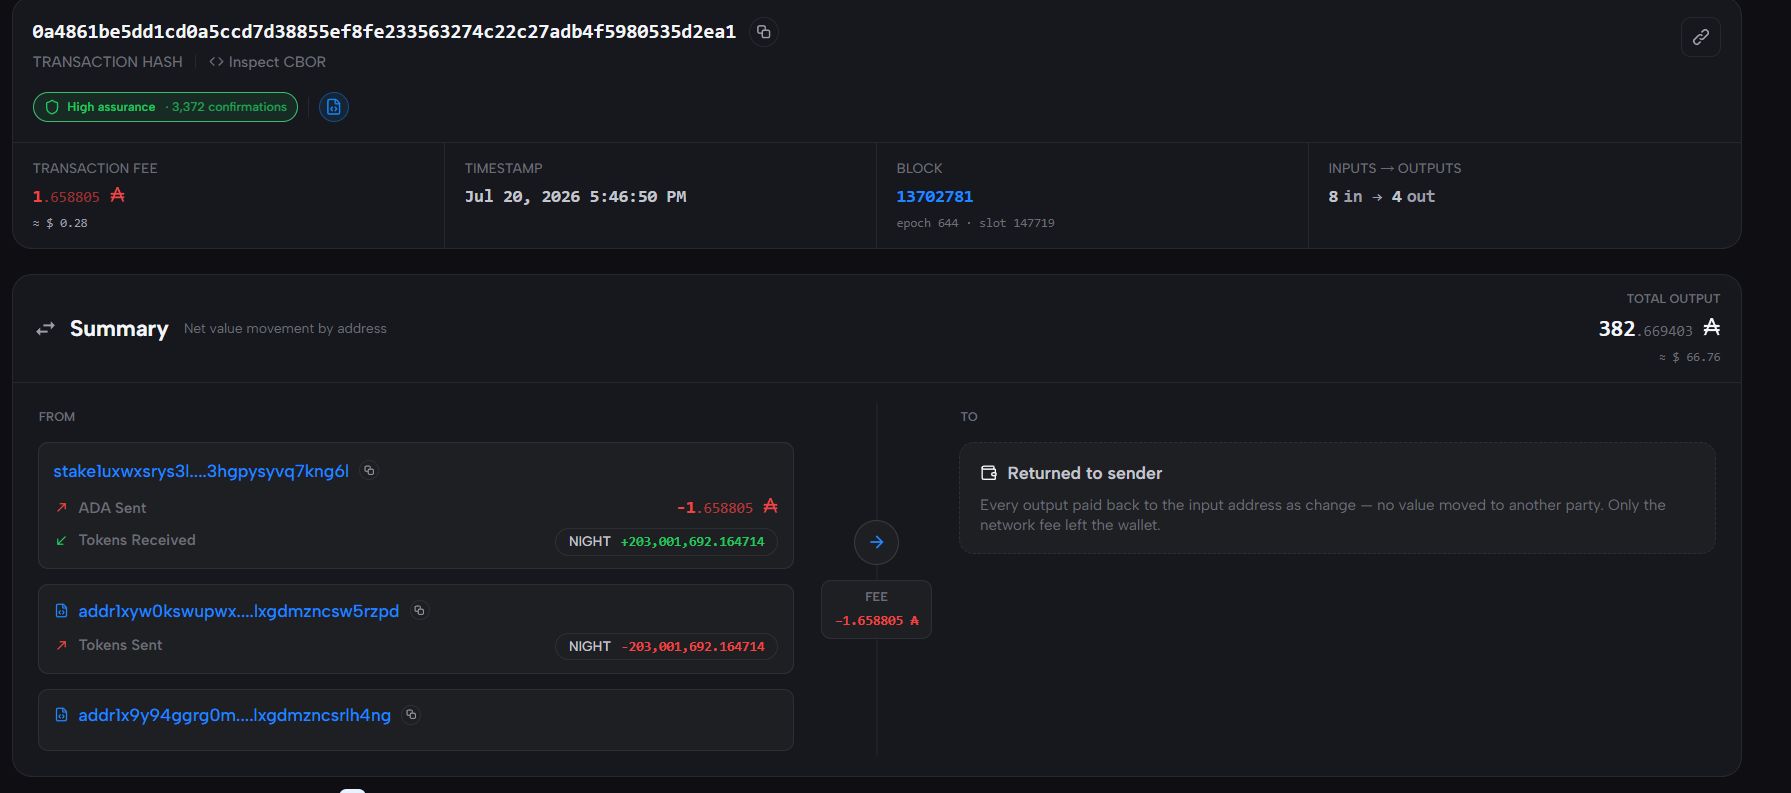
Task: Click the script icon before addr1x9y94ggrg0m
Action: 61,714
